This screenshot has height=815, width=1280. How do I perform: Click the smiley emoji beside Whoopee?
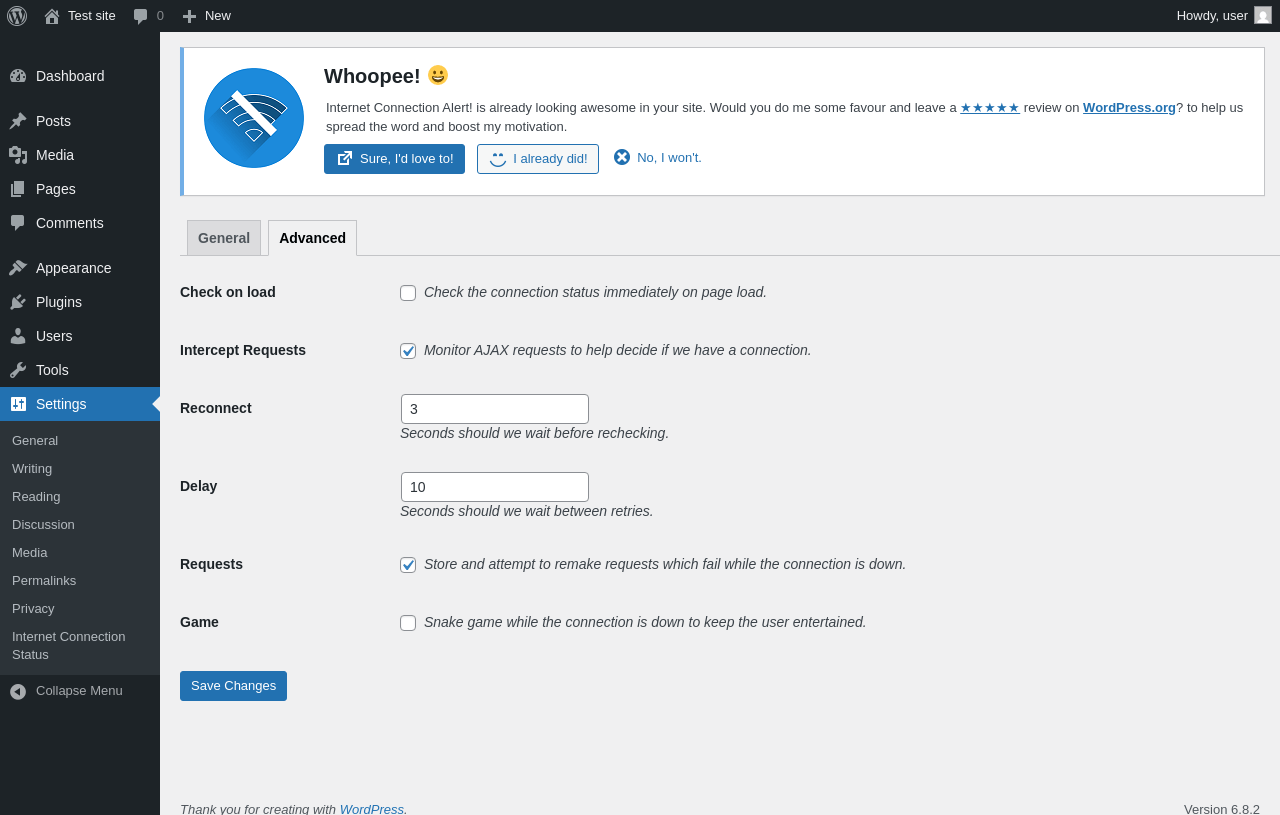coord(438,75)
